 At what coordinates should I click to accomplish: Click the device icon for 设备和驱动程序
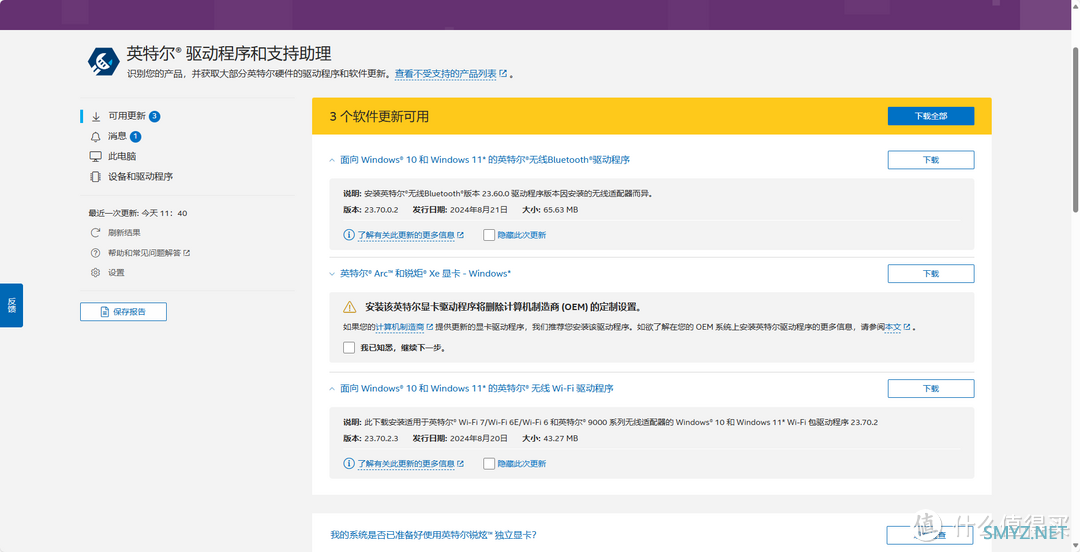(x=96, y=176)
